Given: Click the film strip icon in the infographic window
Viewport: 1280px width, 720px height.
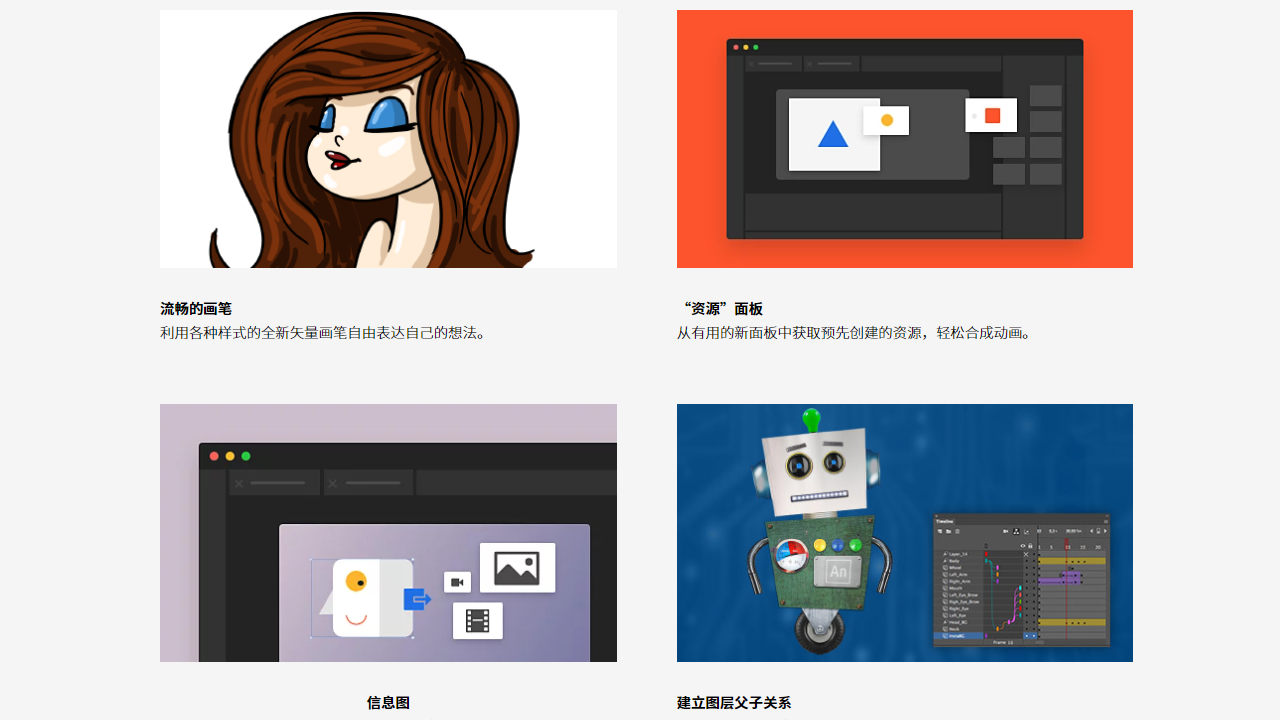Looking at the screenshot, I should (478, 620).
